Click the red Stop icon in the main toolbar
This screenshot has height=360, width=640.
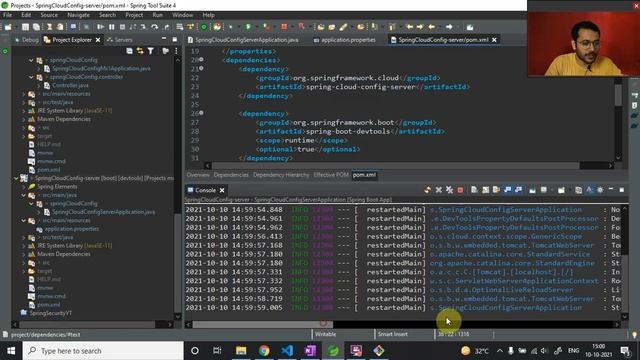coord(284,27)
